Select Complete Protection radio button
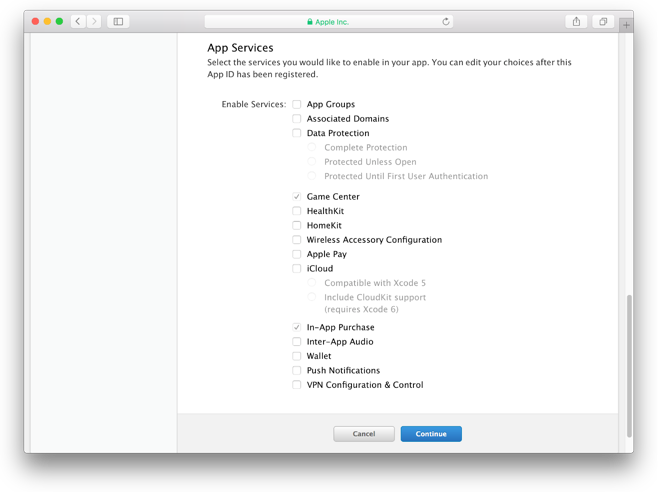The width and height of the screenshot is (658, 492). (x=312, y=147)
